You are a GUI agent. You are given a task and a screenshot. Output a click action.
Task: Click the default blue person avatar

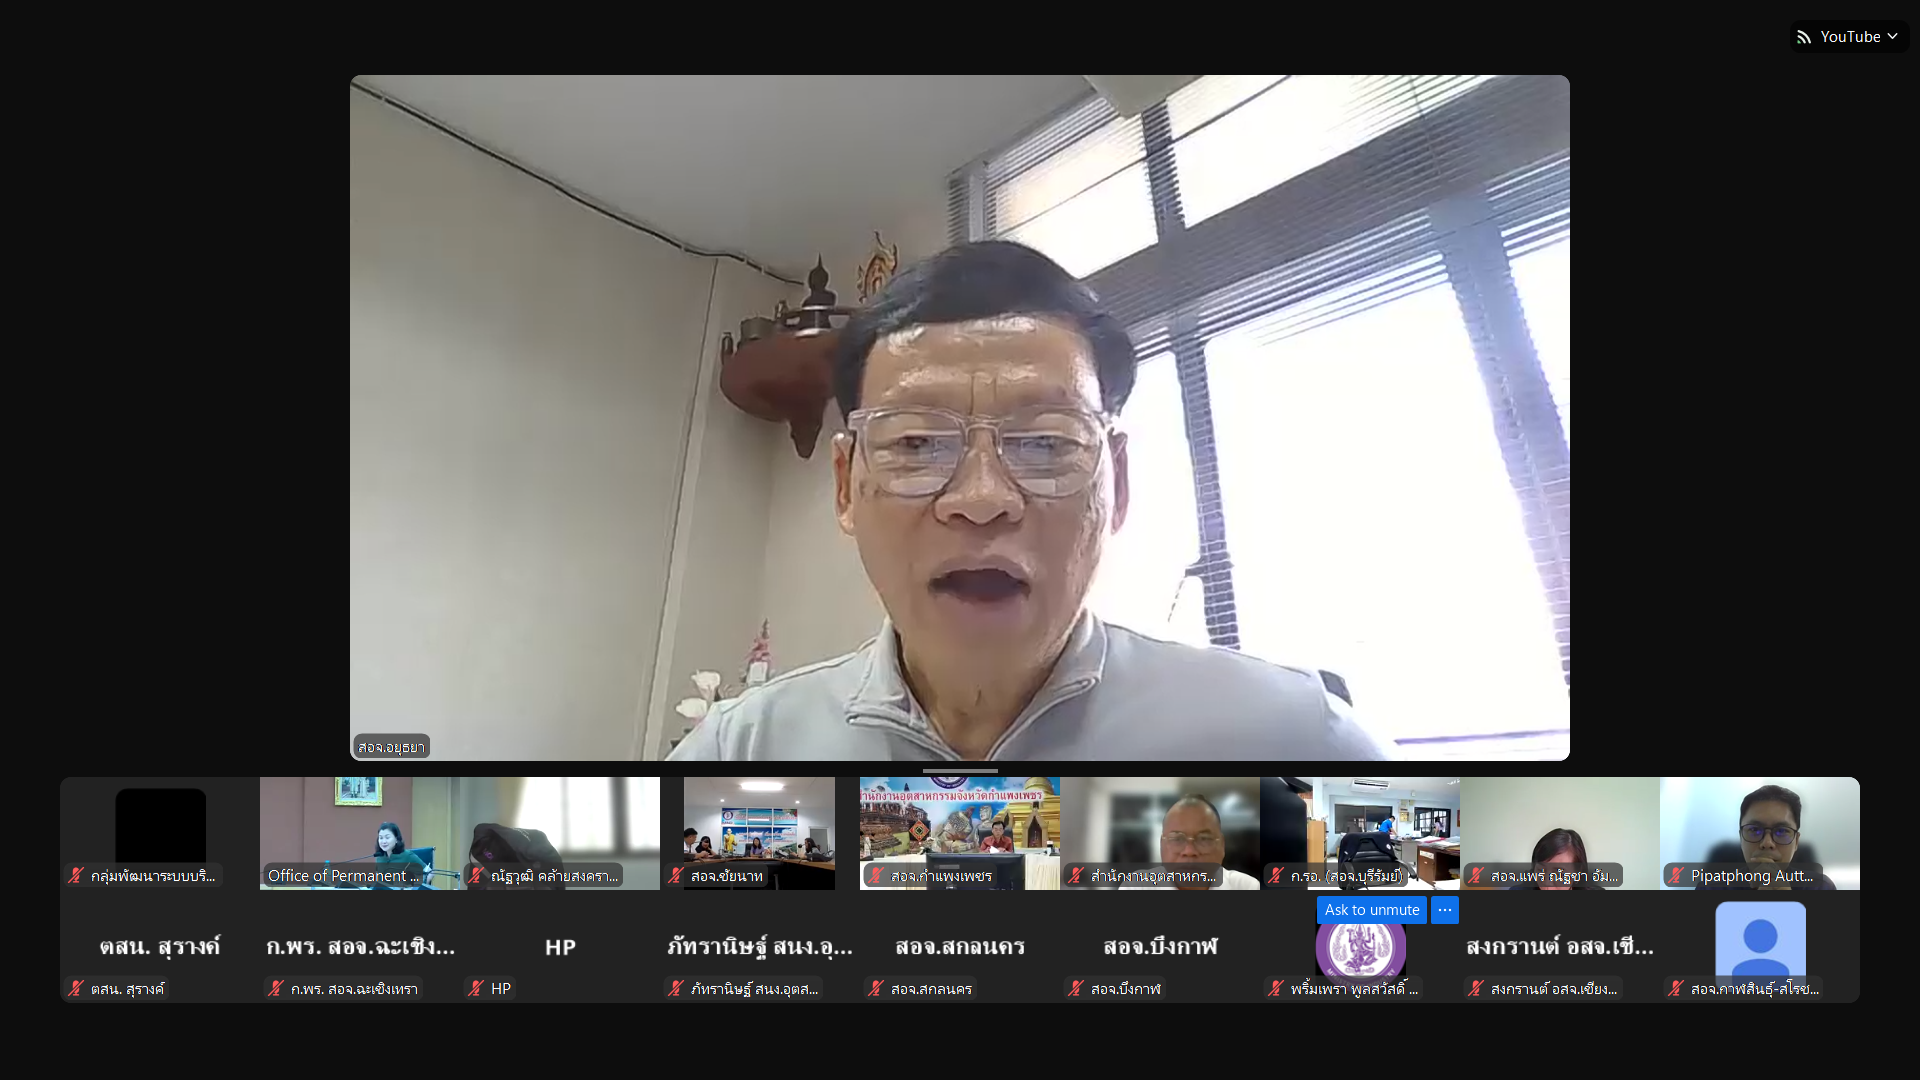pos(1760,940)
